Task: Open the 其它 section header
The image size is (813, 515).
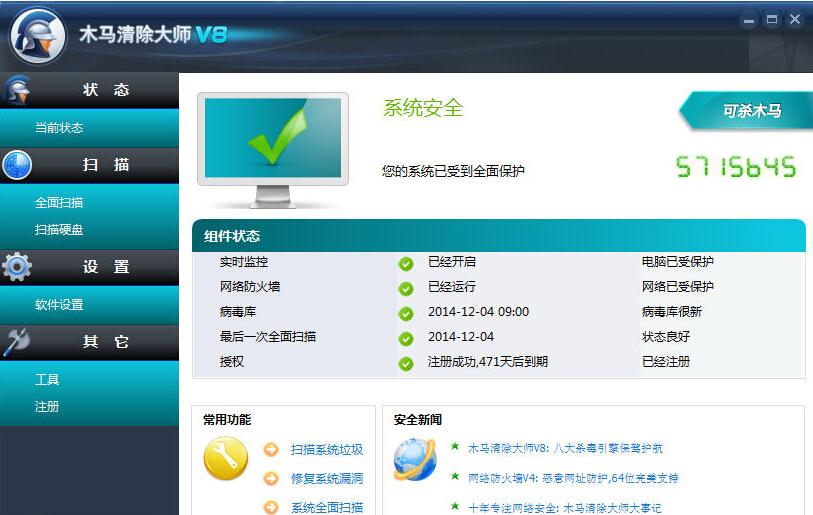Action: 89,342
